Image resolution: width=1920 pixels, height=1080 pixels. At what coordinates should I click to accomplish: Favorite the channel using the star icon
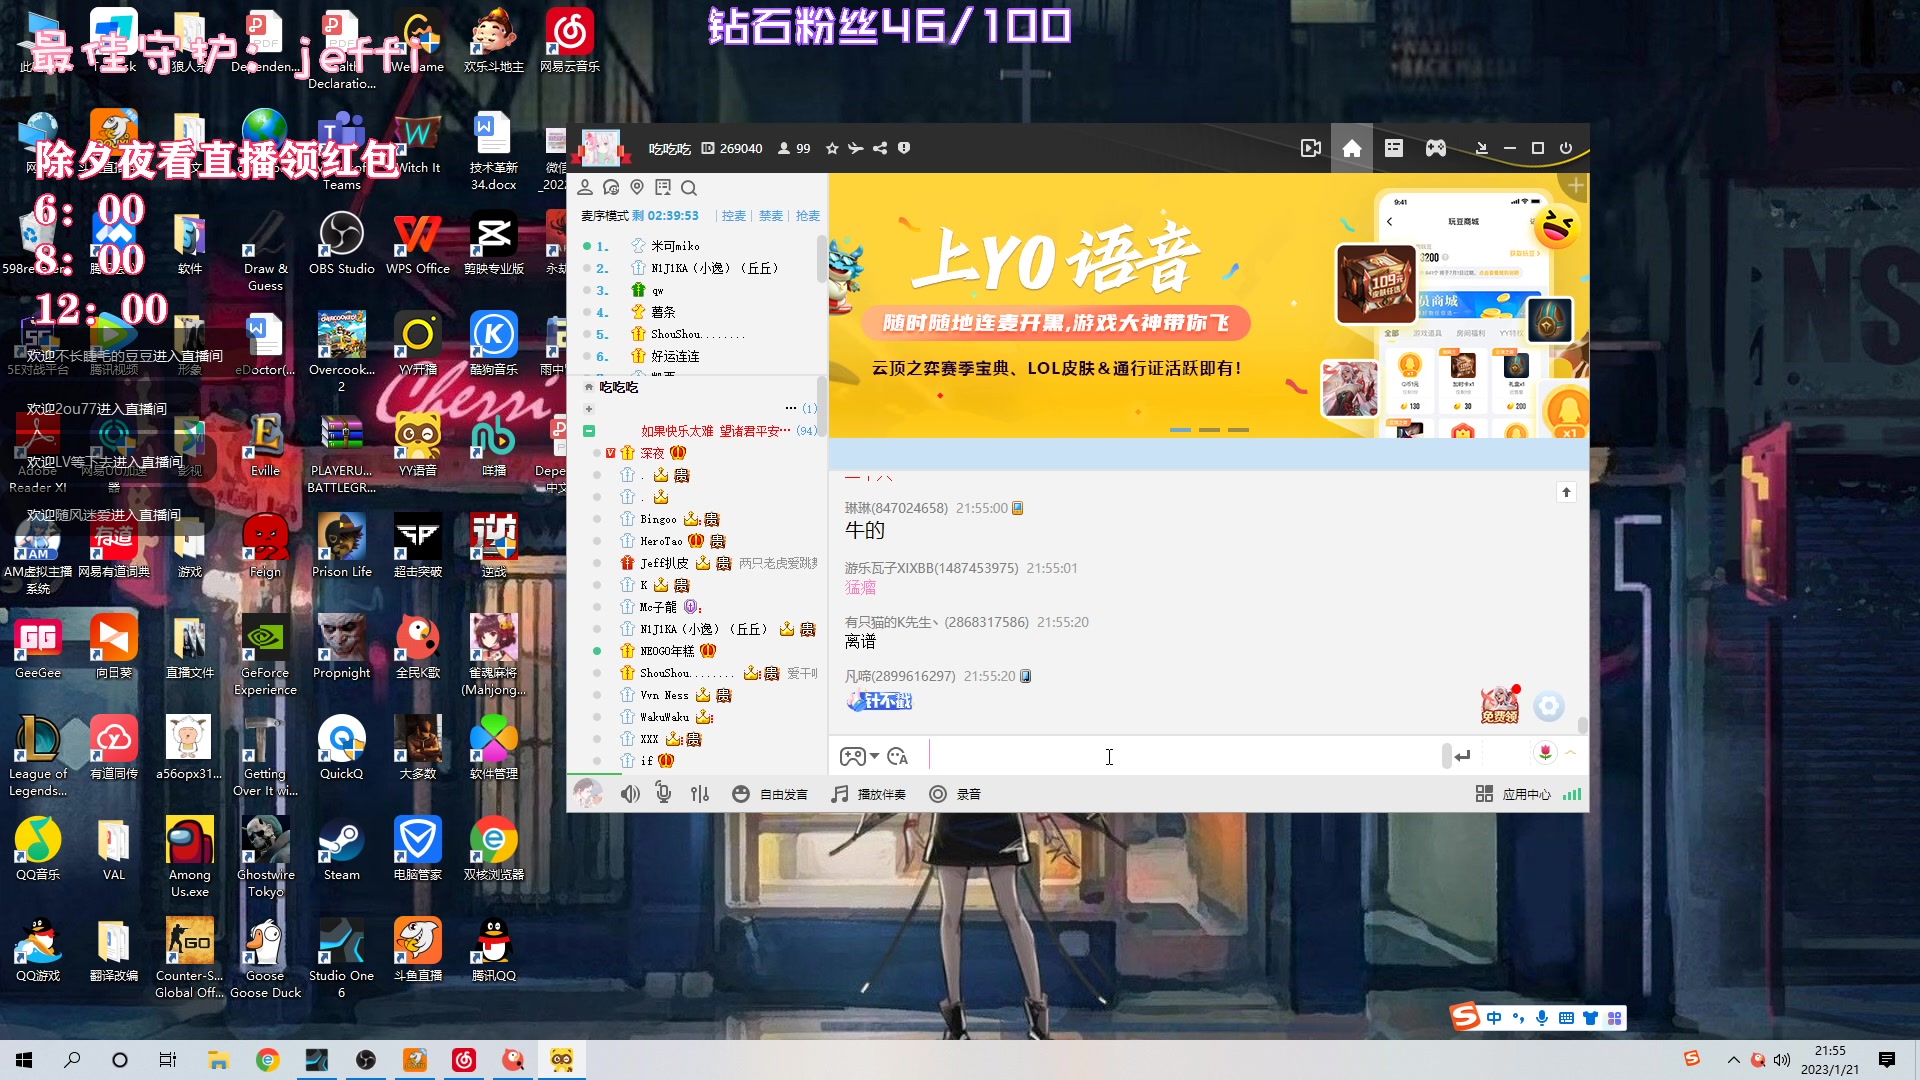tap(832, 147)
